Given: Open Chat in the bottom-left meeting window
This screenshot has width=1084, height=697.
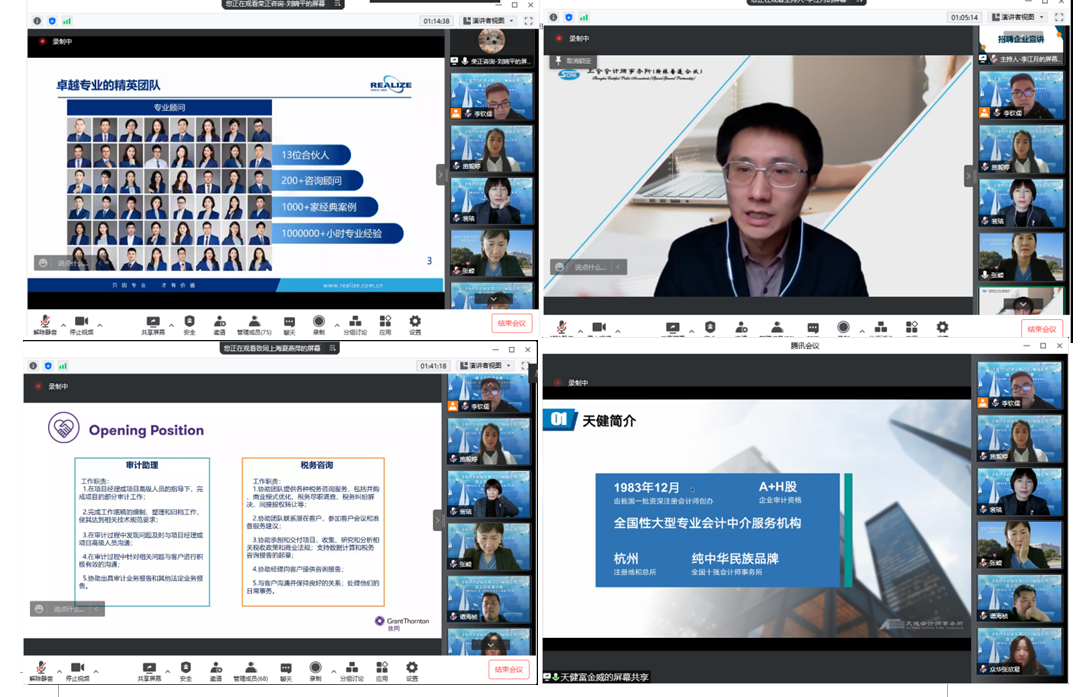Looking at the screenshot, I should pos(286,670).
